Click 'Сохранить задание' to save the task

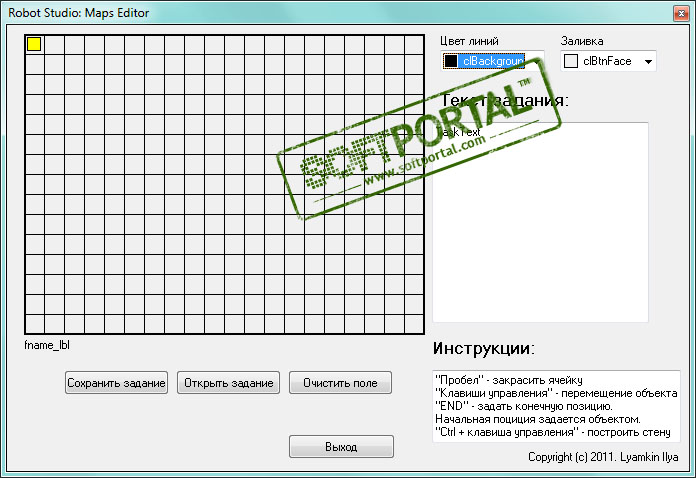(116, 383)
